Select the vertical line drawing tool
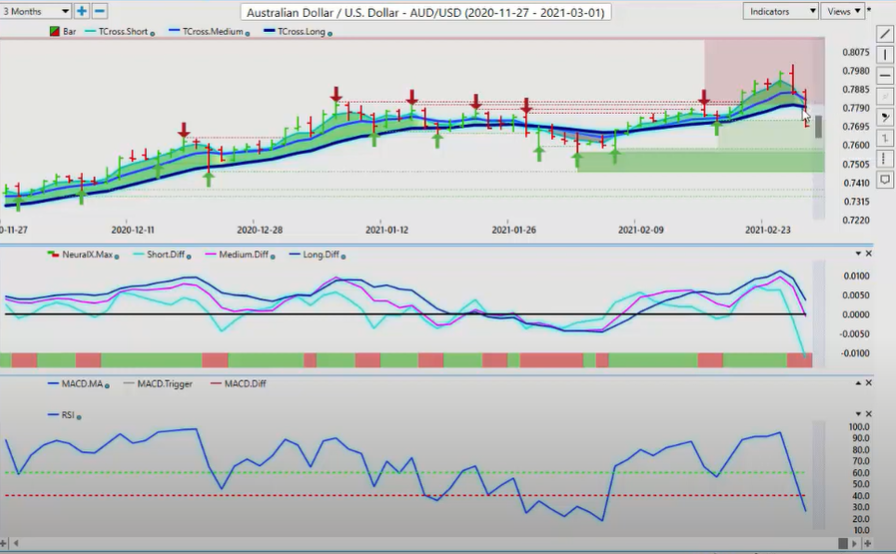This screenshot has width=896, height=554. [885, 55]
